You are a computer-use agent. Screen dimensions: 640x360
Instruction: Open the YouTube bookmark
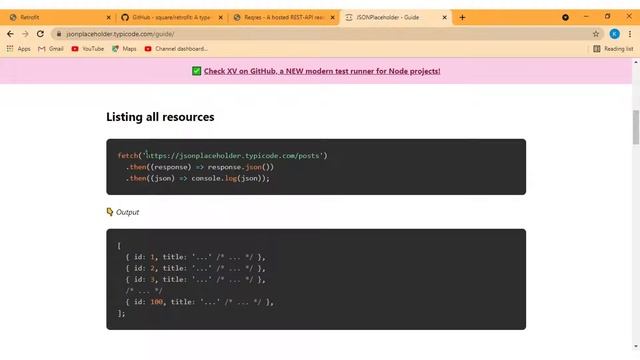(x=88, y=49)
